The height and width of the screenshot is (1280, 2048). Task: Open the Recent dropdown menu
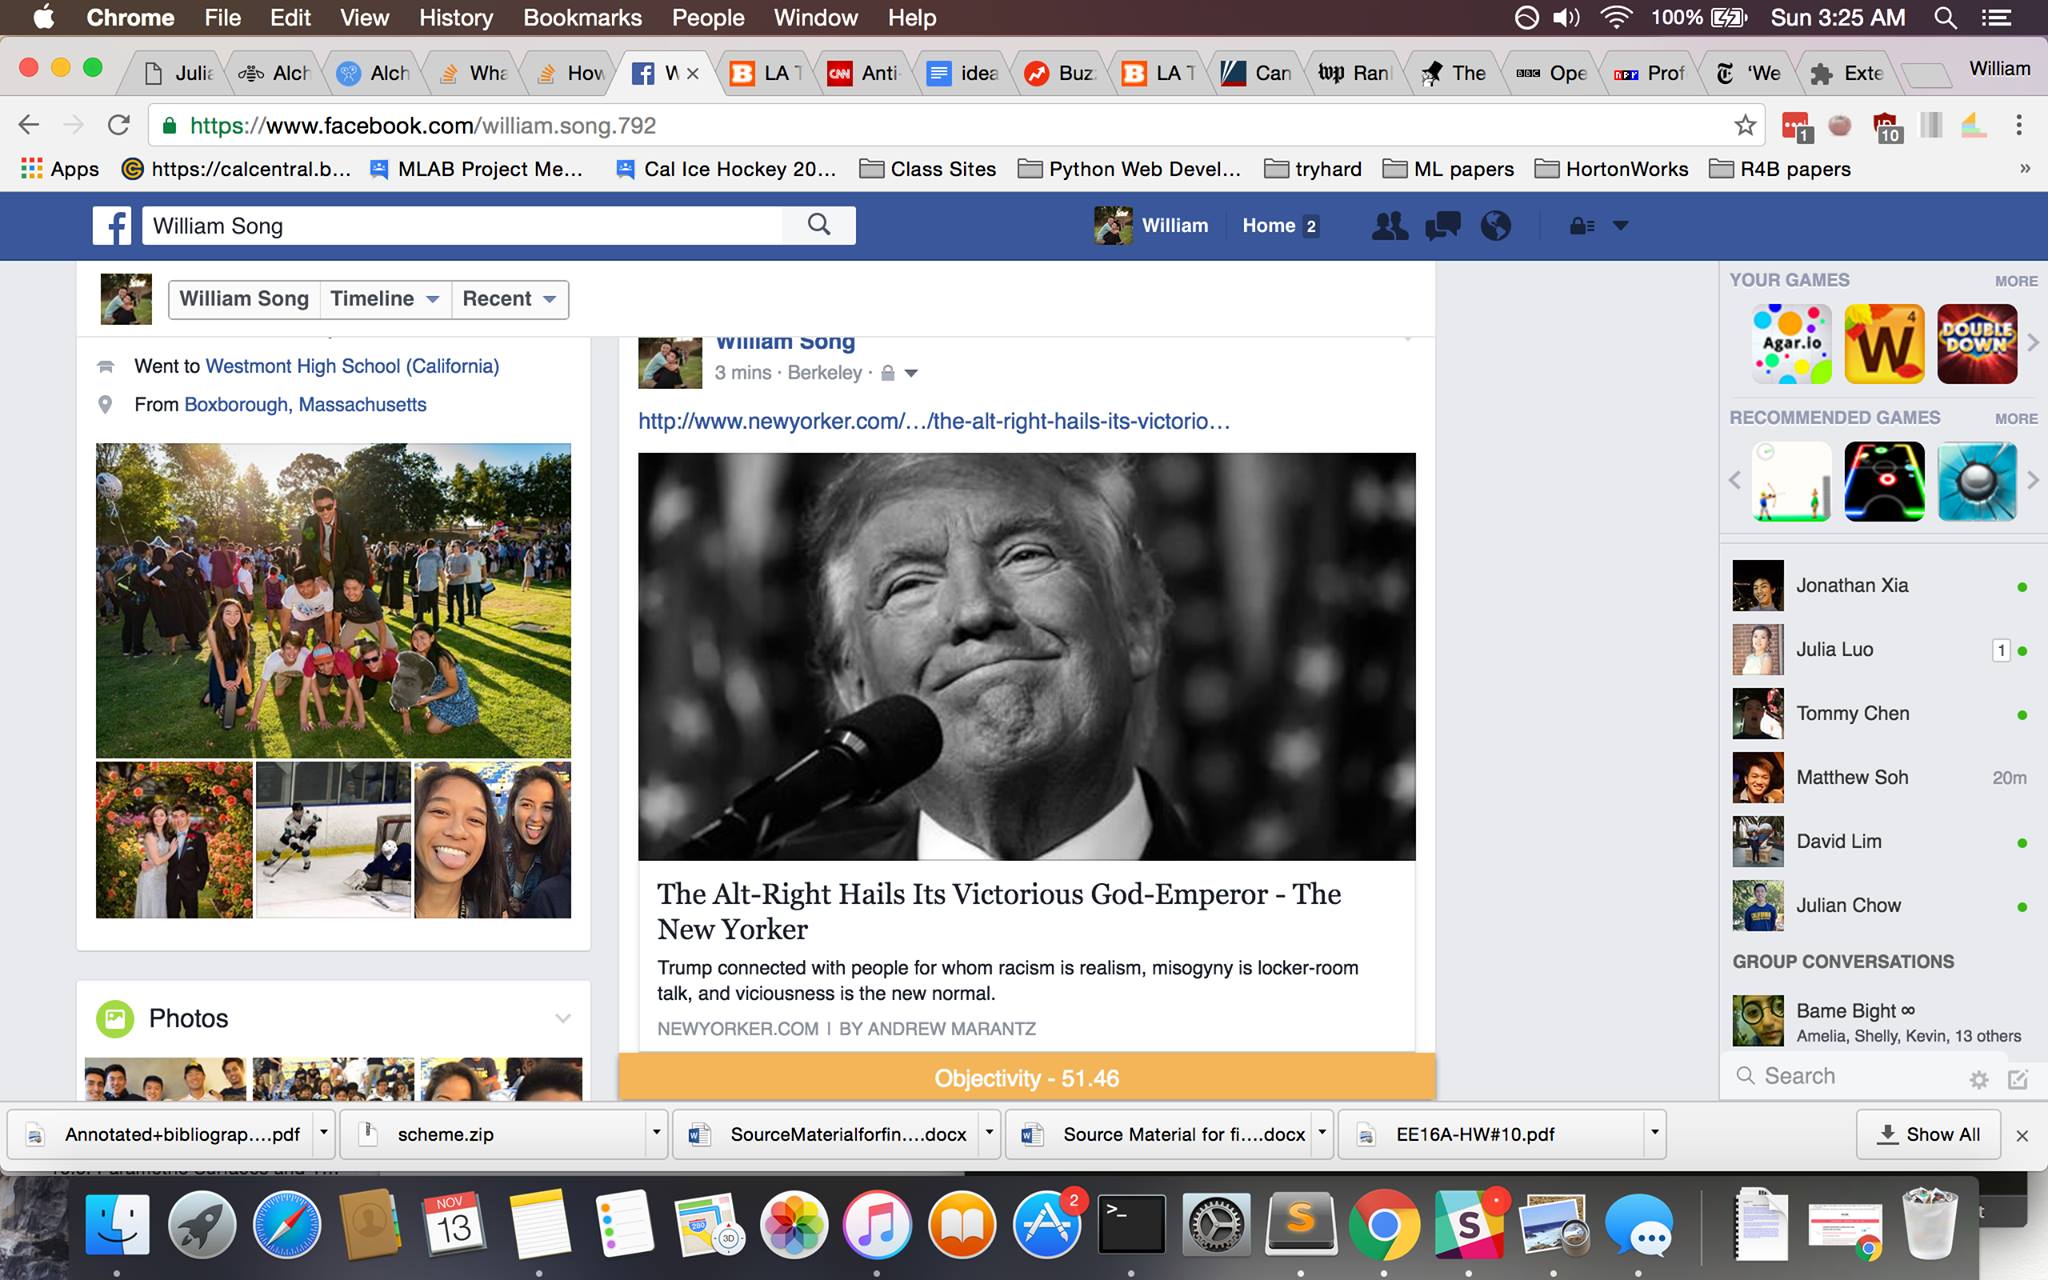(509, 299)
